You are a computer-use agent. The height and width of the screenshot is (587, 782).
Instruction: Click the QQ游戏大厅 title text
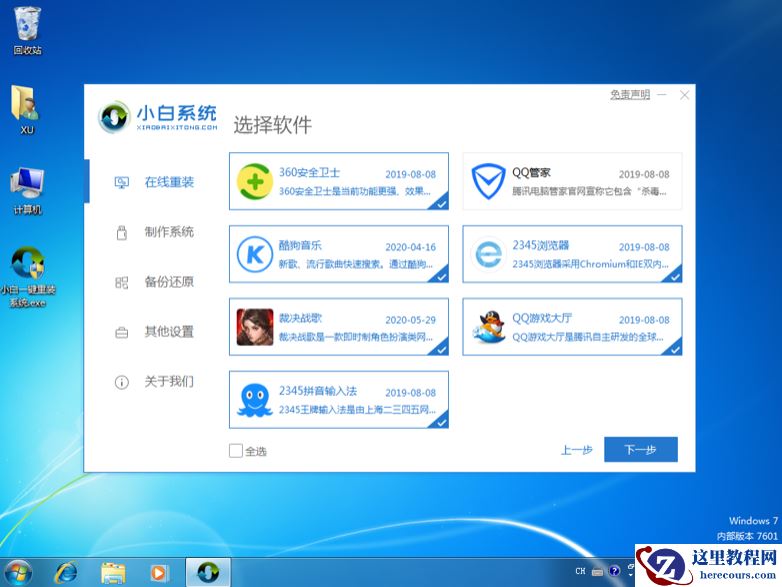click(542, 318)
